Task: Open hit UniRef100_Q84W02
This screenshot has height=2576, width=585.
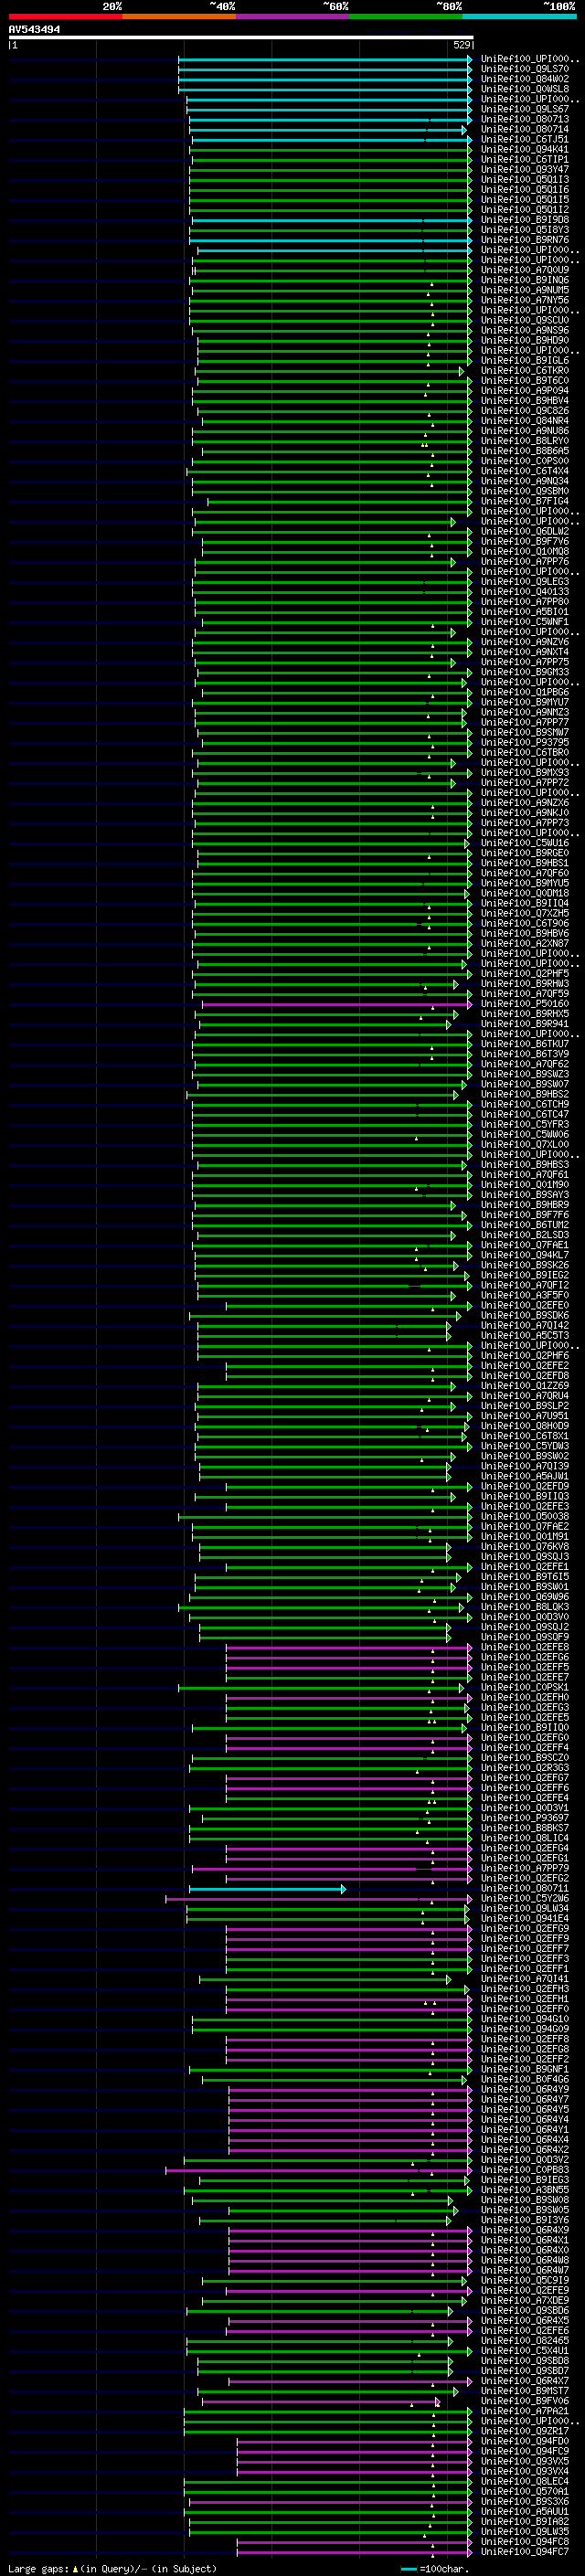Action: [525, 79]
